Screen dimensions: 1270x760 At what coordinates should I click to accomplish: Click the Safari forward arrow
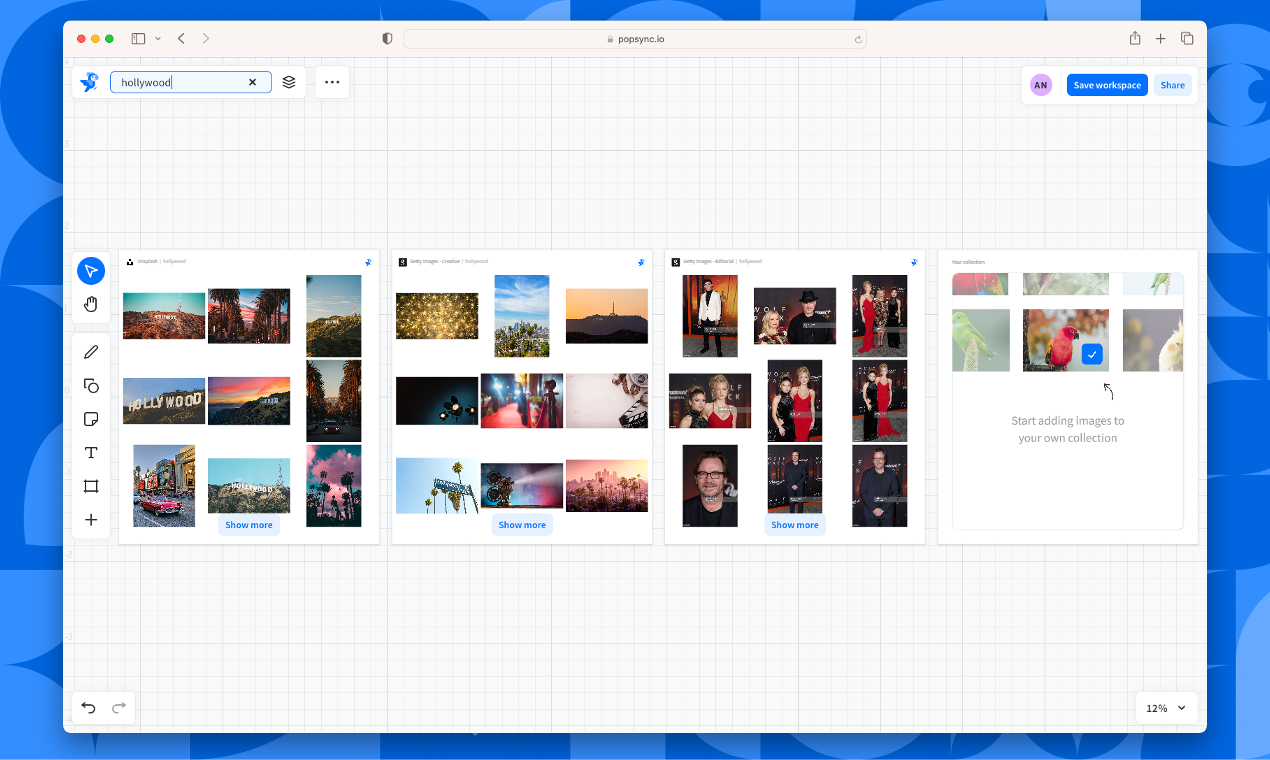pos(206,38)
